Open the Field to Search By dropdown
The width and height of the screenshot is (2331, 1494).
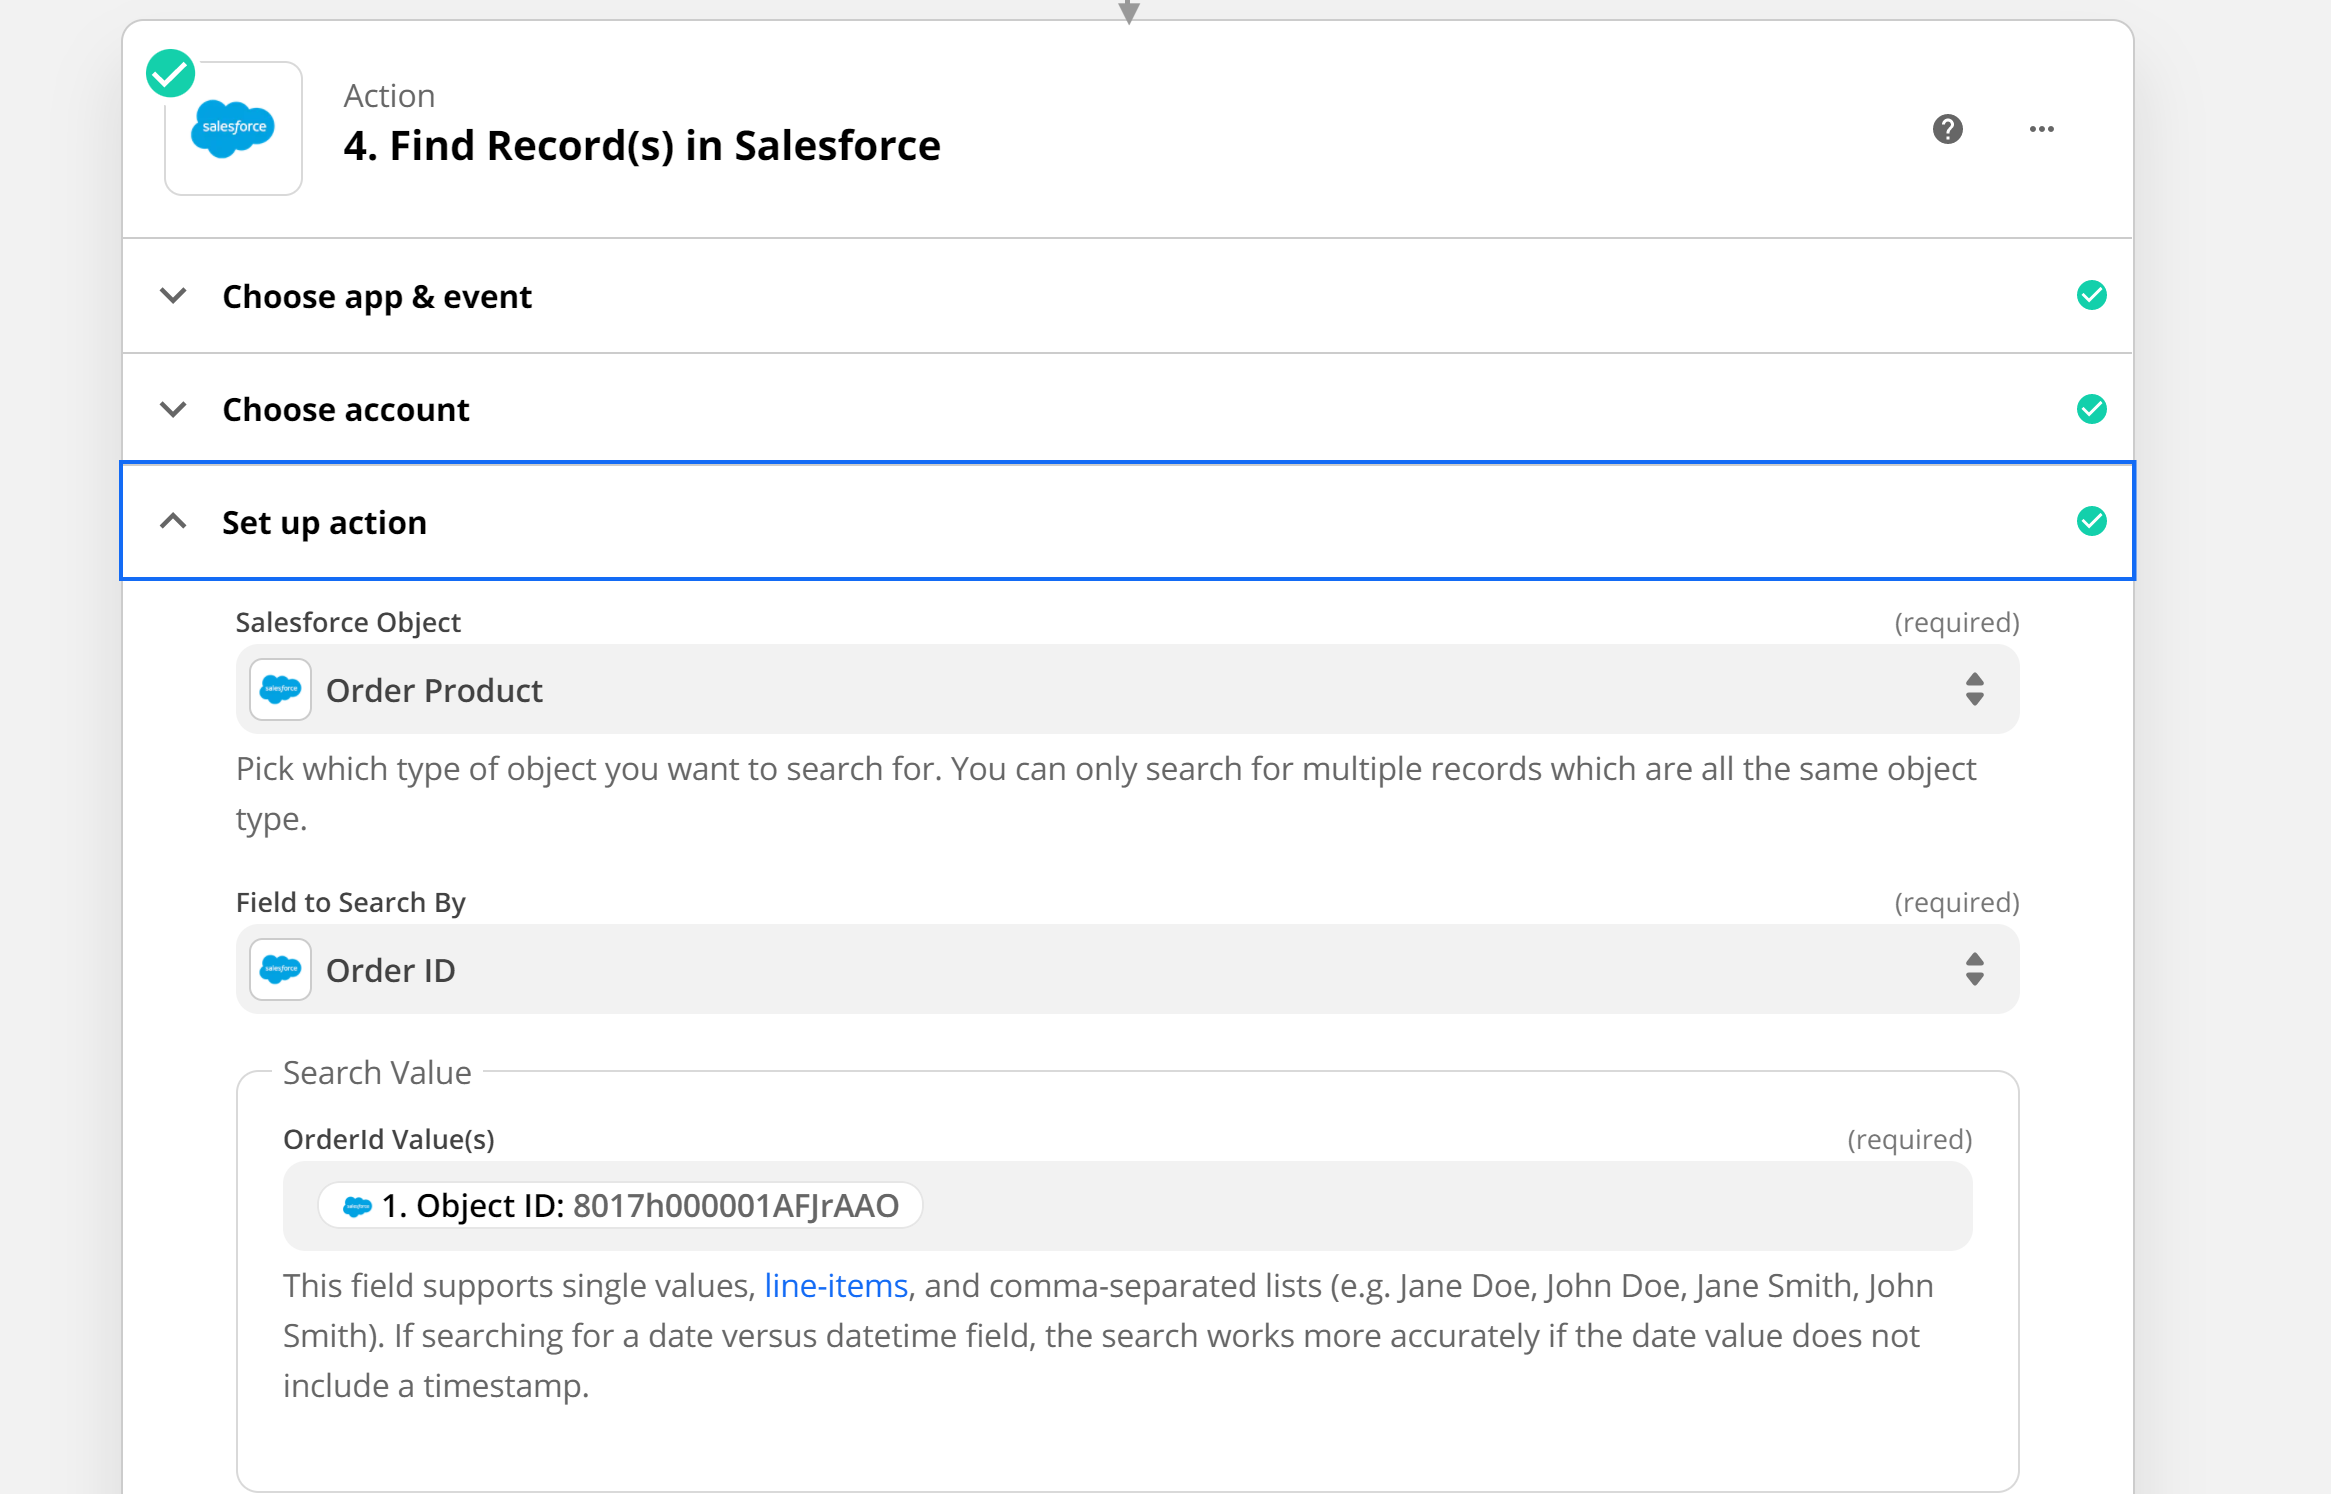pyautogui.click(x=1127, y=969)
